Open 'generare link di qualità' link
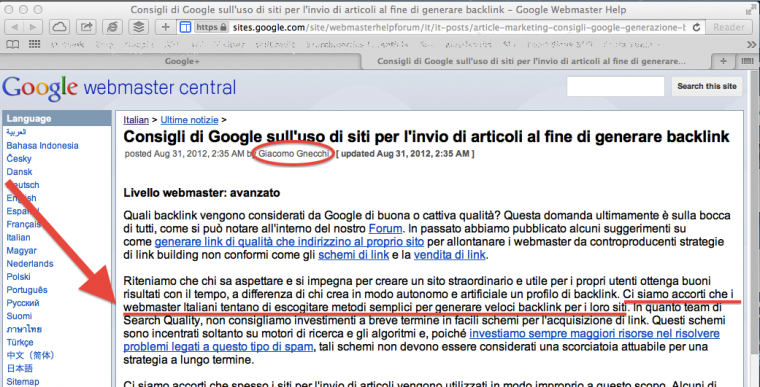Screen dimensions: 760x387 point(289,242)
